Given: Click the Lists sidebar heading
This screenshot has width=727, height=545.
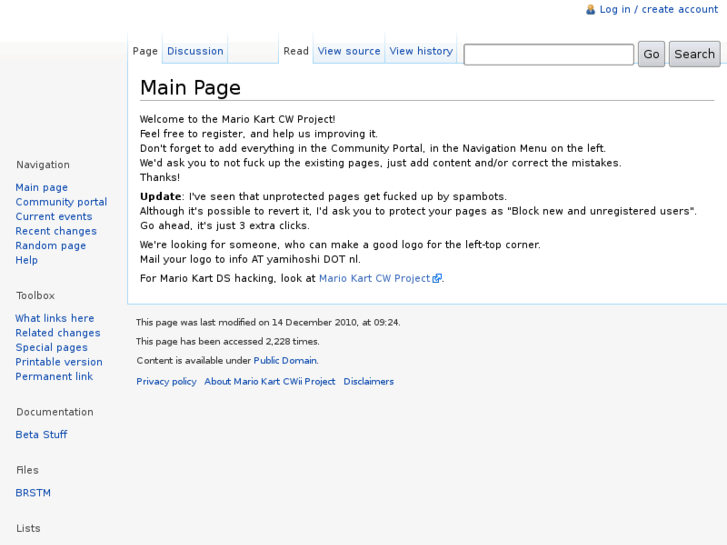Looking at the screenshot, I should pos(28,528).
